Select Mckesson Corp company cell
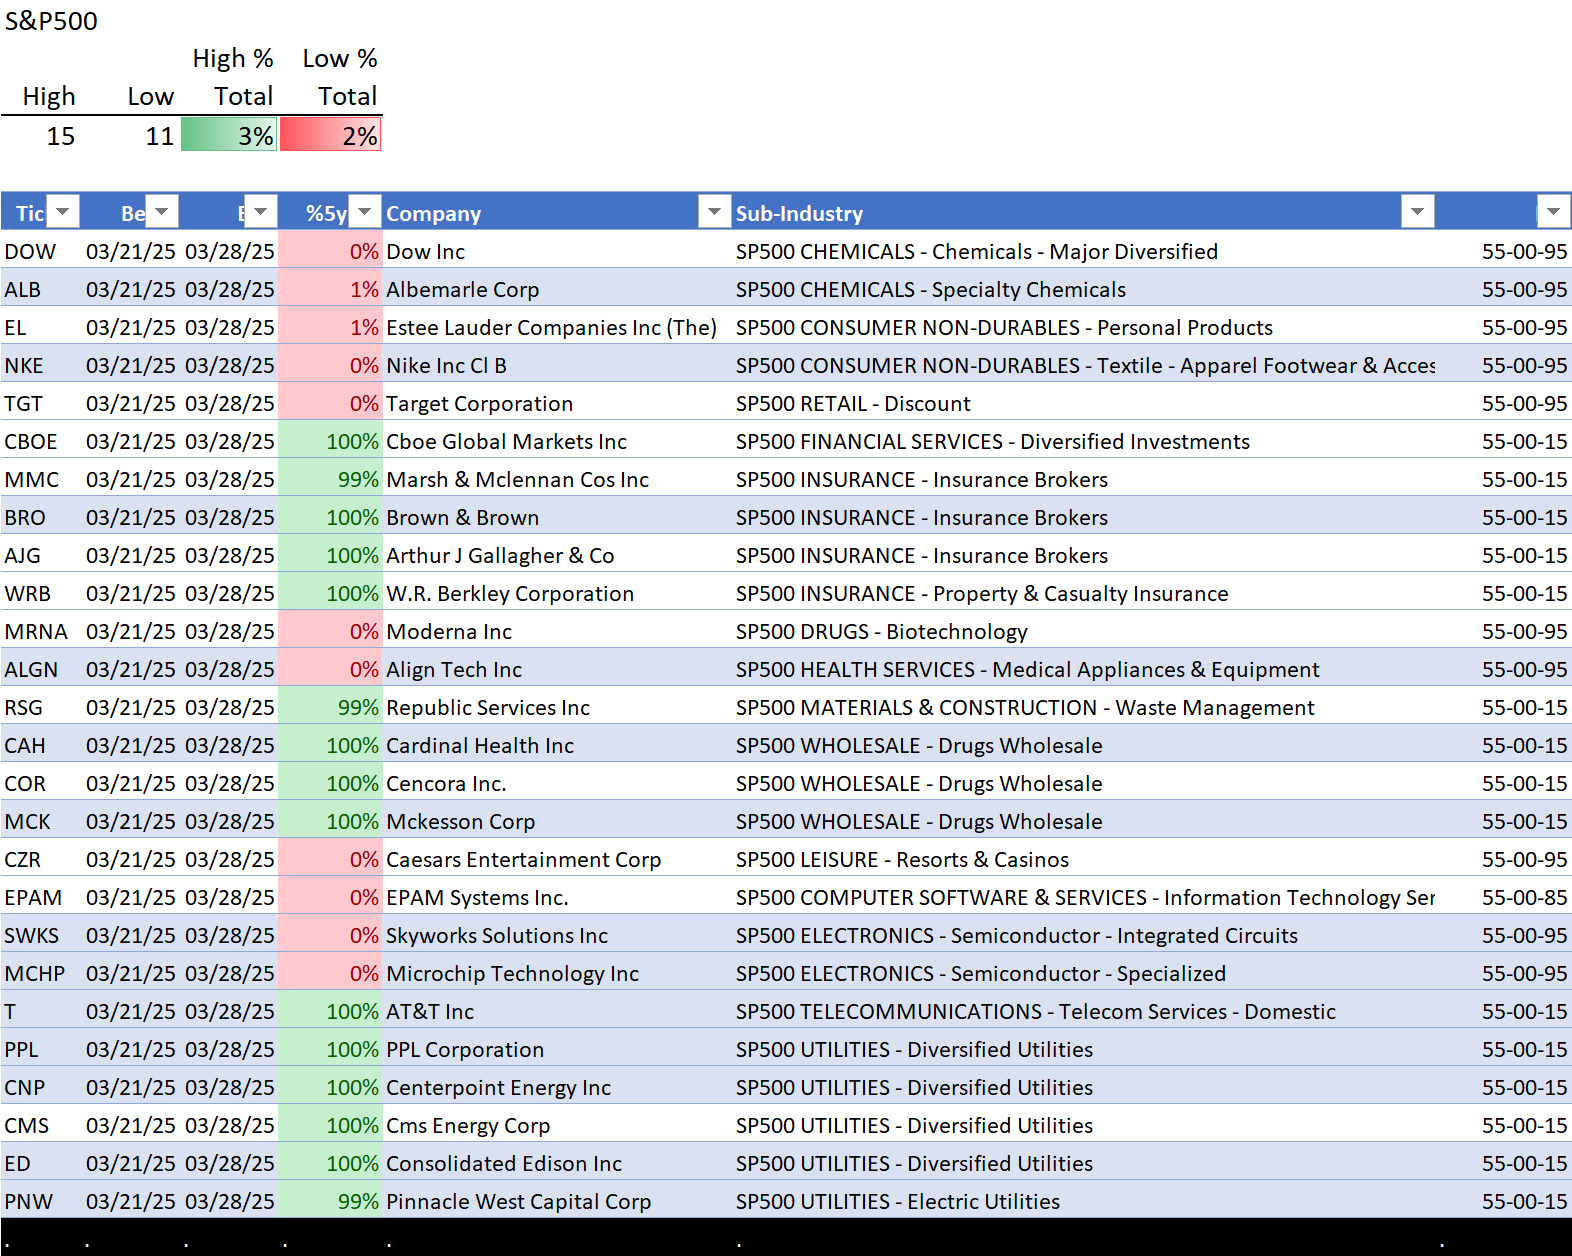Image resolution: width=1572 pixels, height=1256 pixels. (x=556, y=821)
